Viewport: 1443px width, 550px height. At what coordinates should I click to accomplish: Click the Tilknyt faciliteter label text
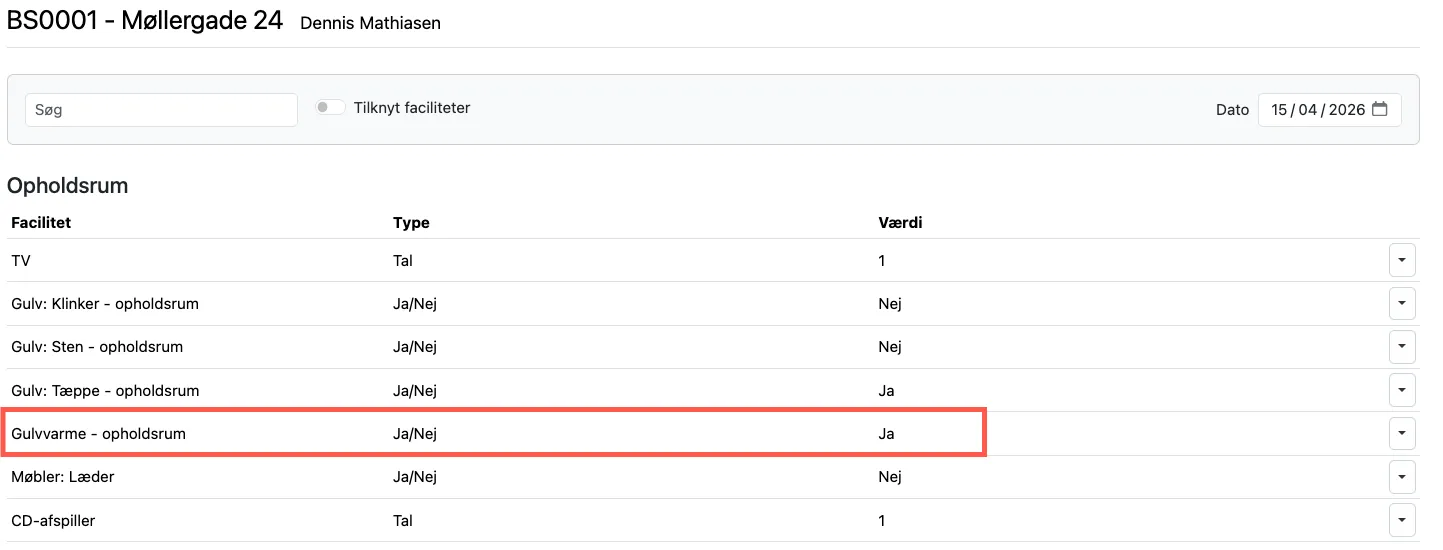(412, 108)
